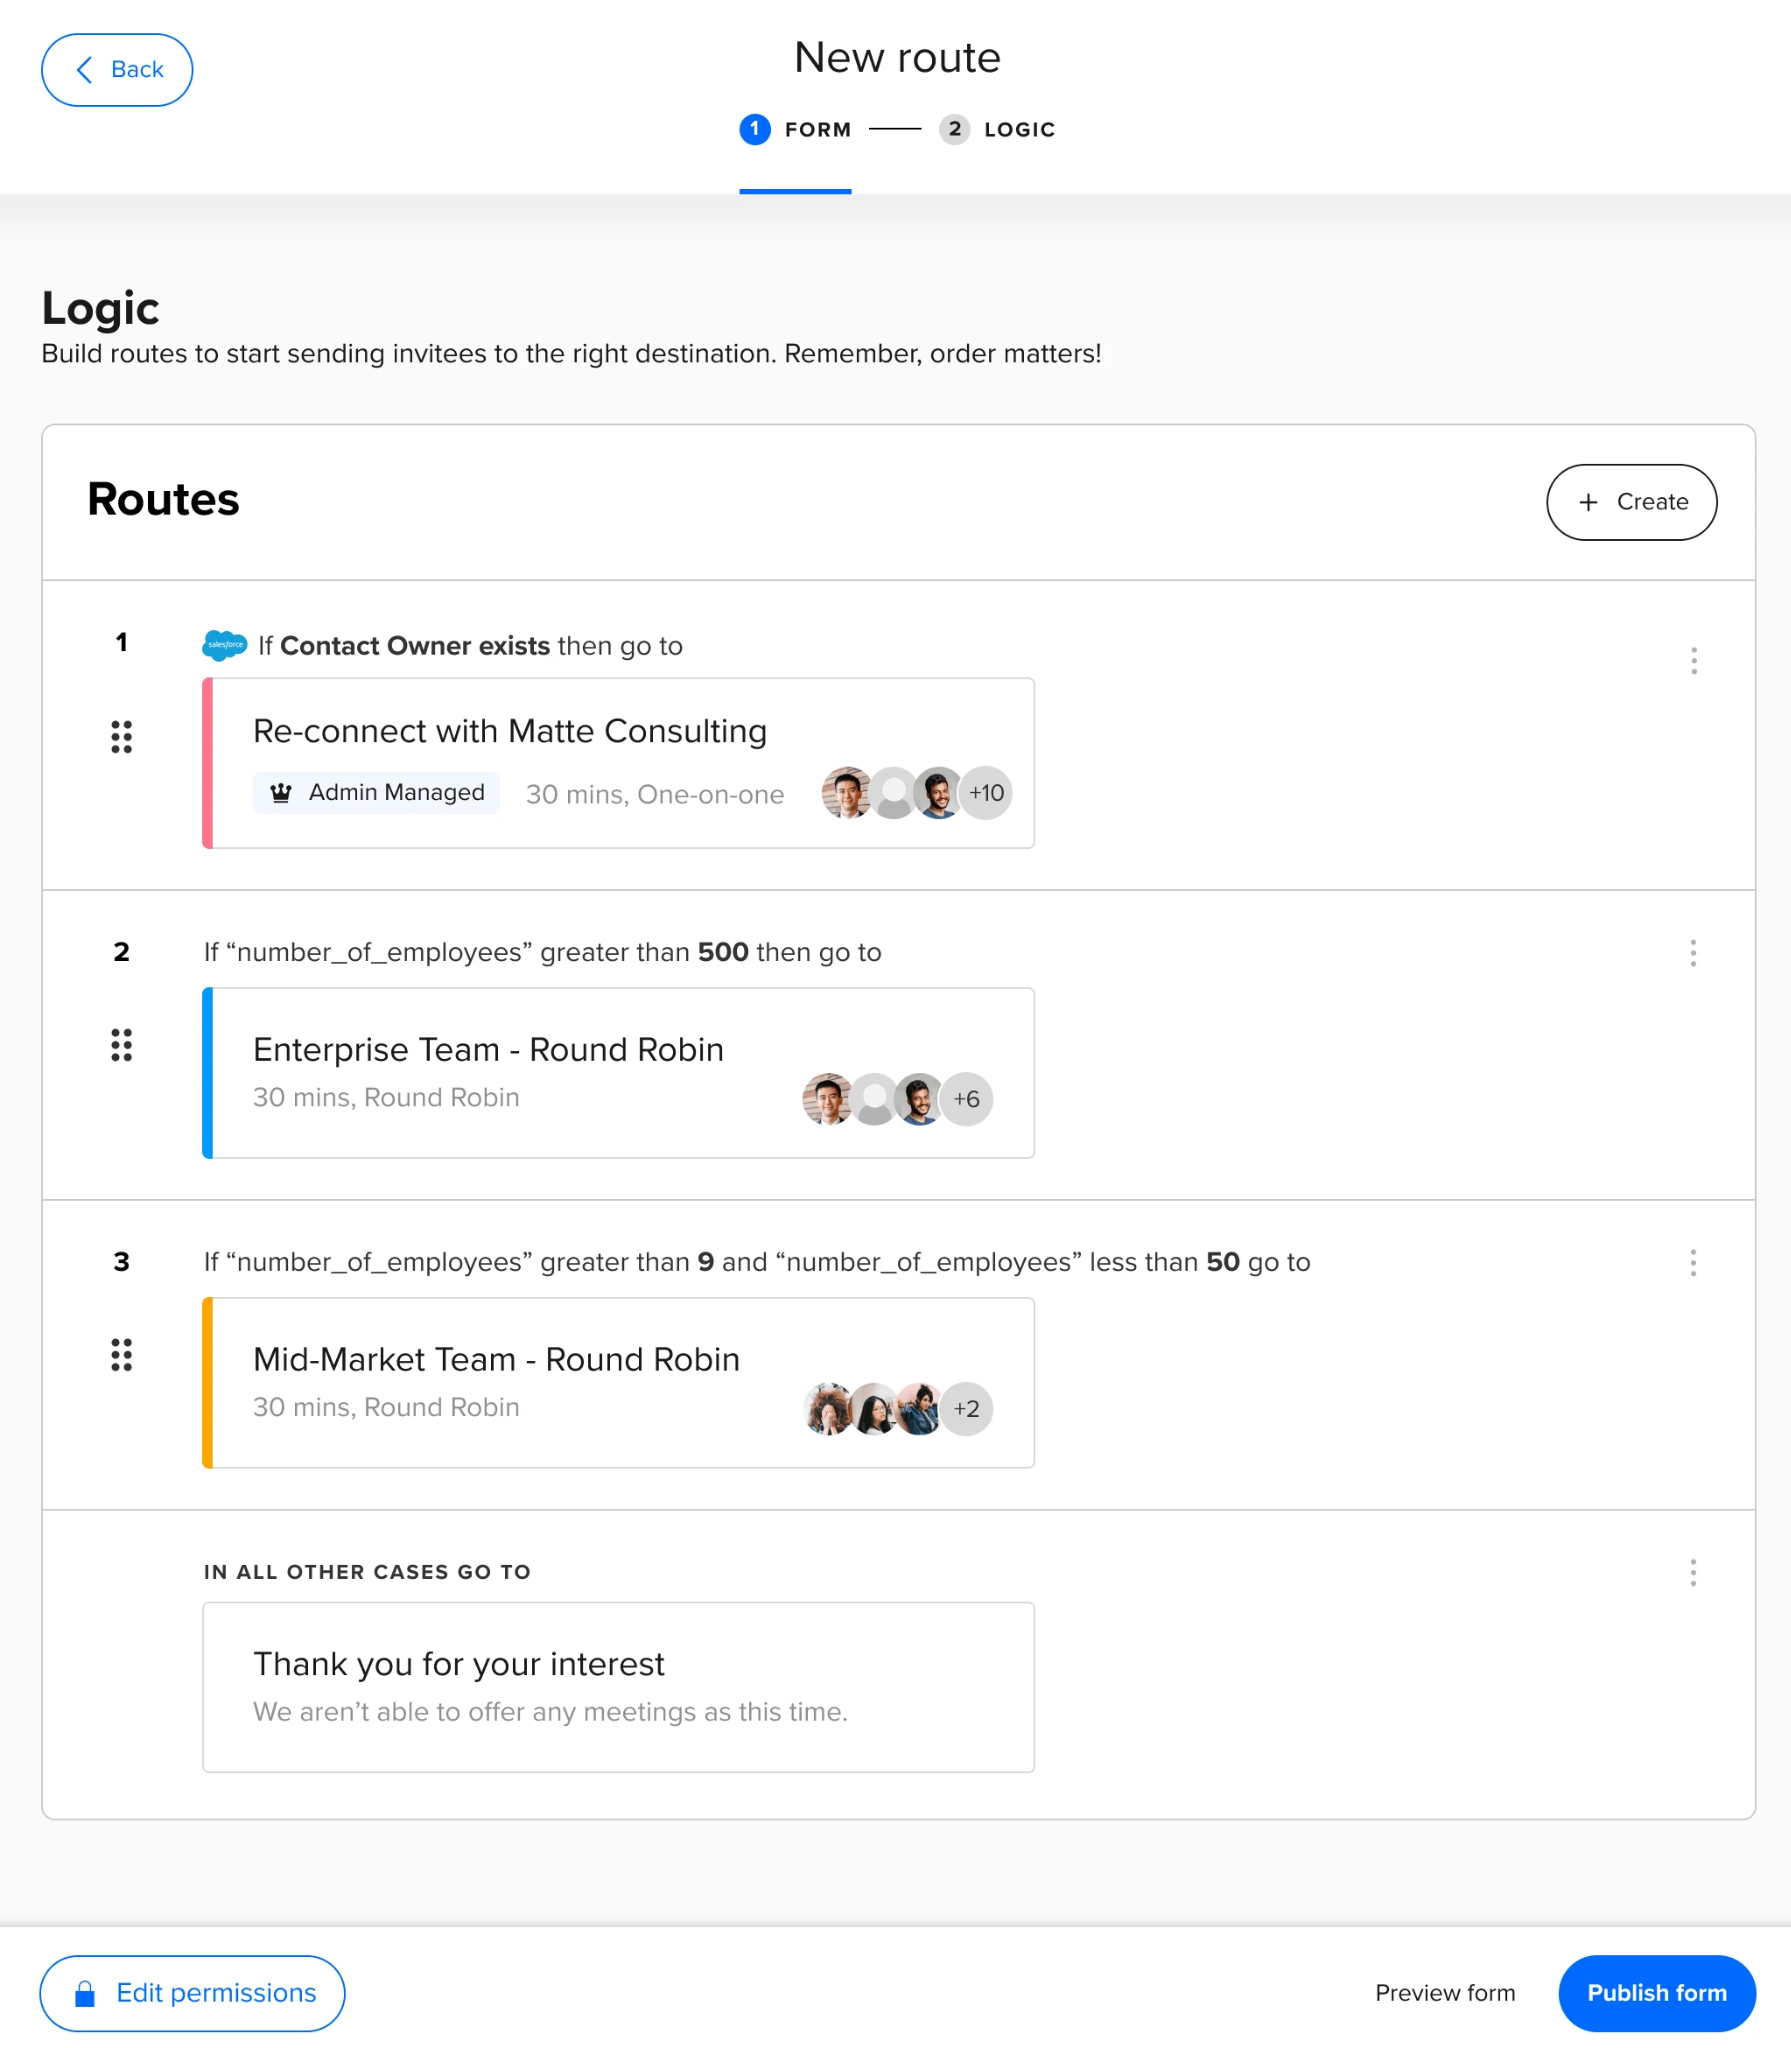The image size is (1791, 2048).
Task: Click the Salesforce cloud icon in route 1
Action: coord(224,645)
